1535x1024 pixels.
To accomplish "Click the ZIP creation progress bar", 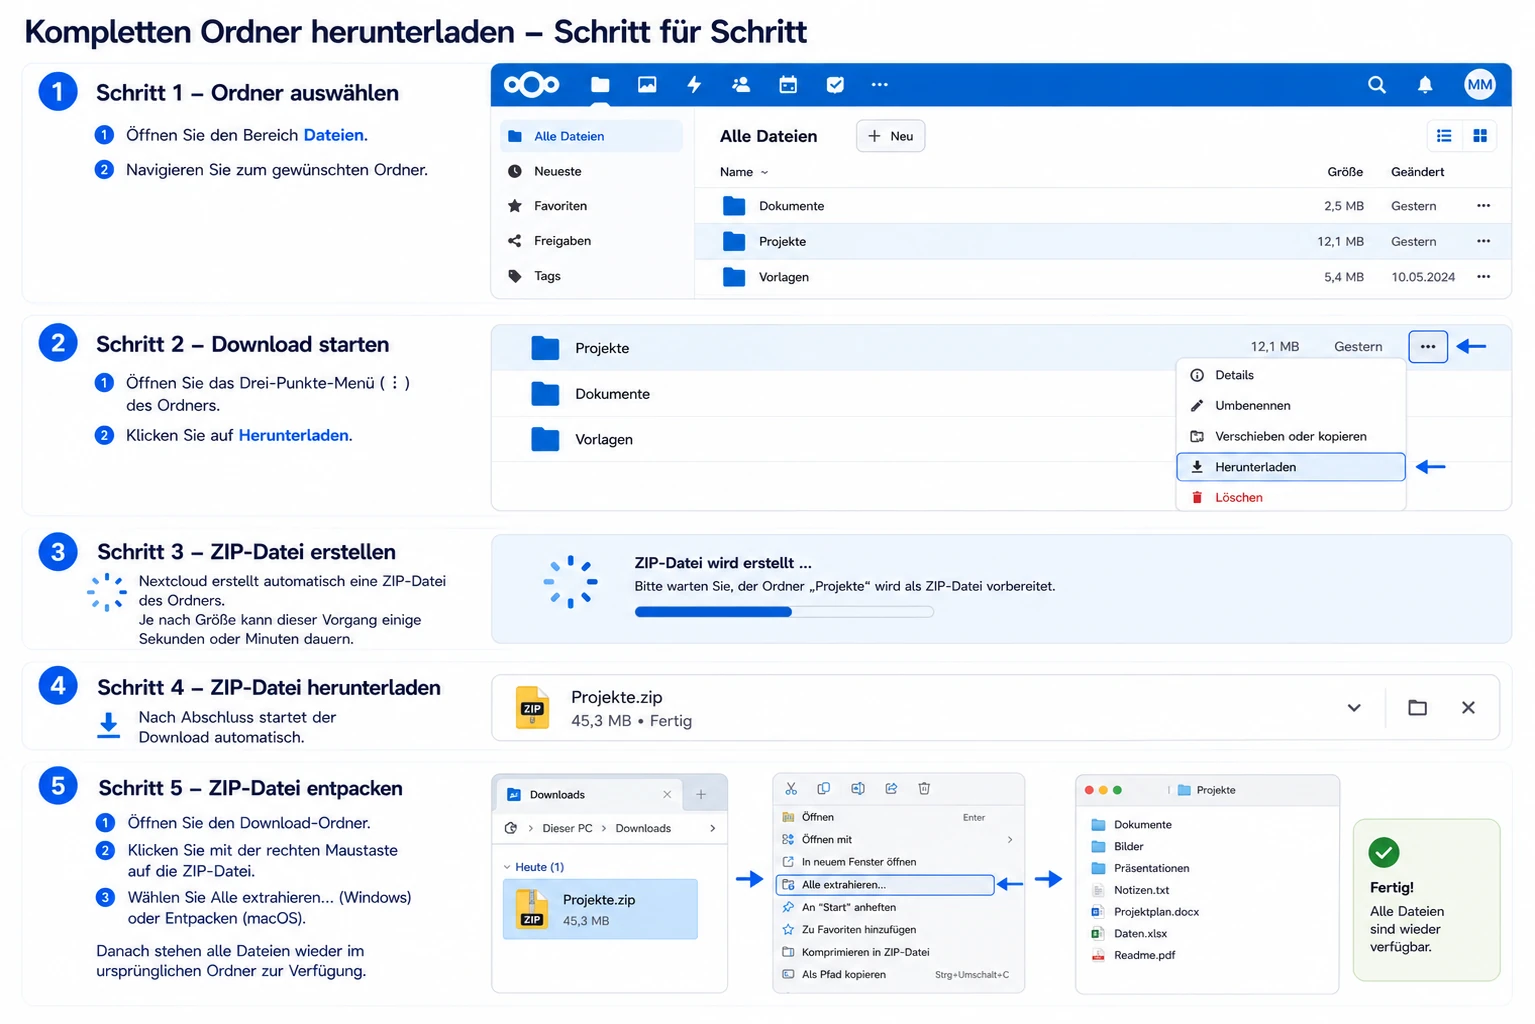I will click(x=784, y=612).
